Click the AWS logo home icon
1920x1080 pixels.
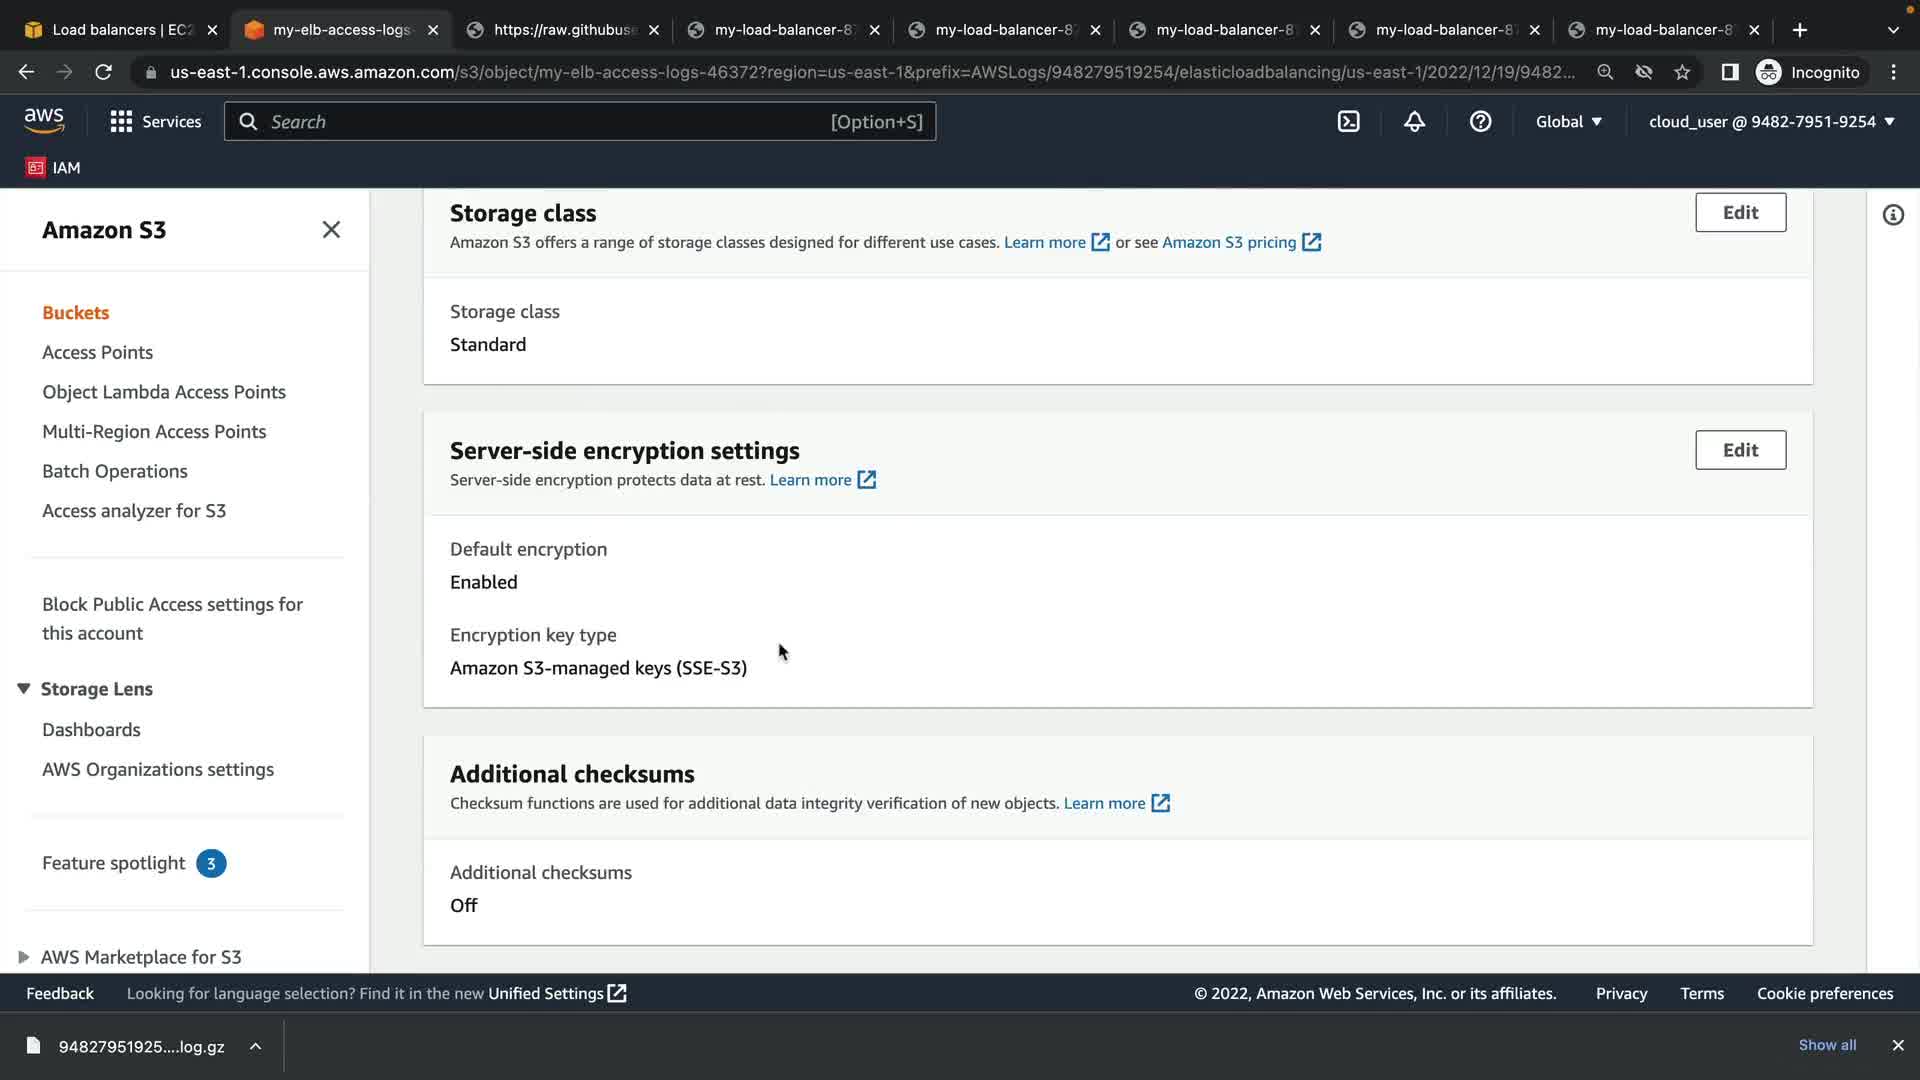pos(44,121)
